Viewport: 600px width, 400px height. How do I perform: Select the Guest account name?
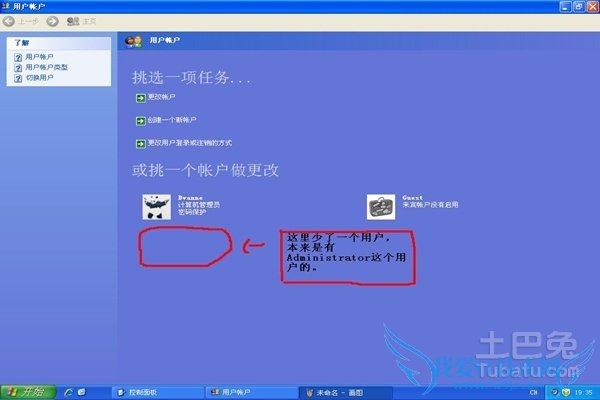click(412, 198)
